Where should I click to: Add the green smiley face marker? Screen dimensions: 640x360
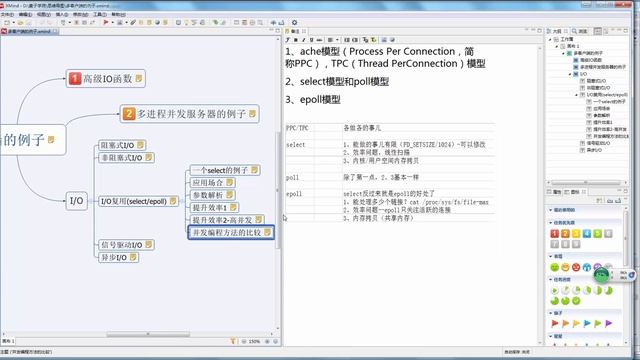click(x=554, y=267)
